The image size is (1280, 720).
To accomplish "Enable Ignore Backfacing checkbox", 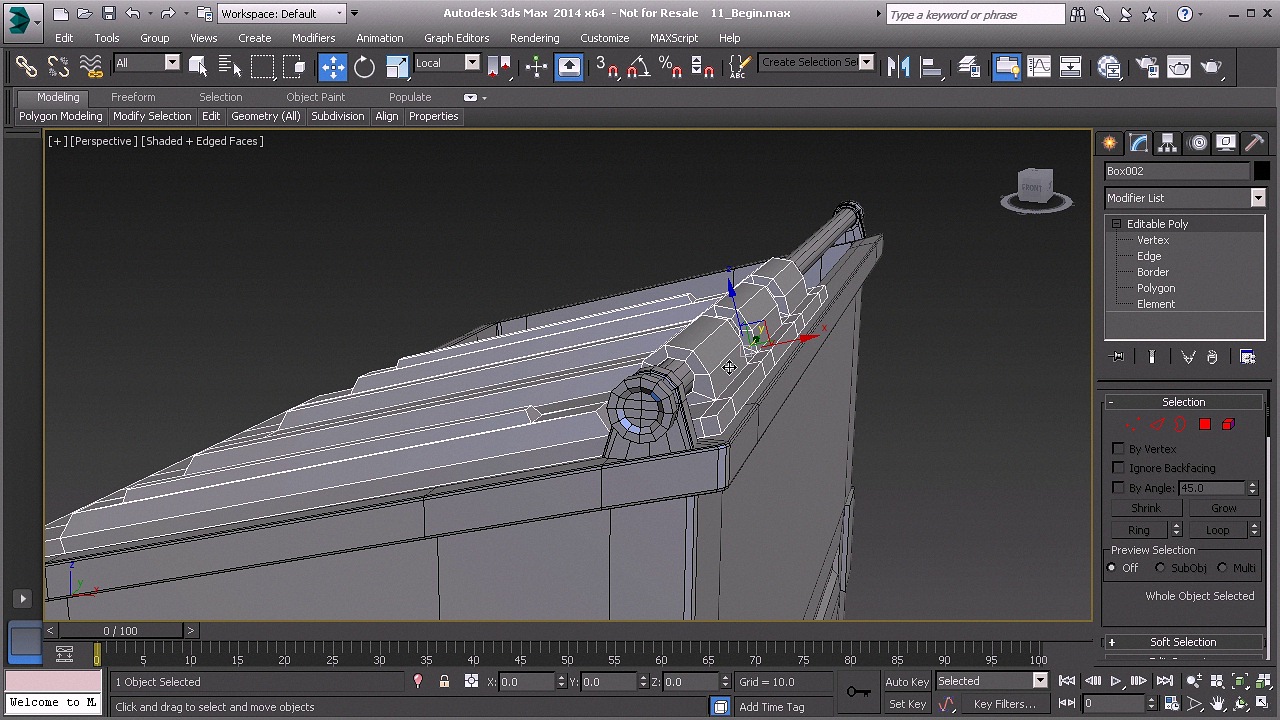I will click(1118, 468).
